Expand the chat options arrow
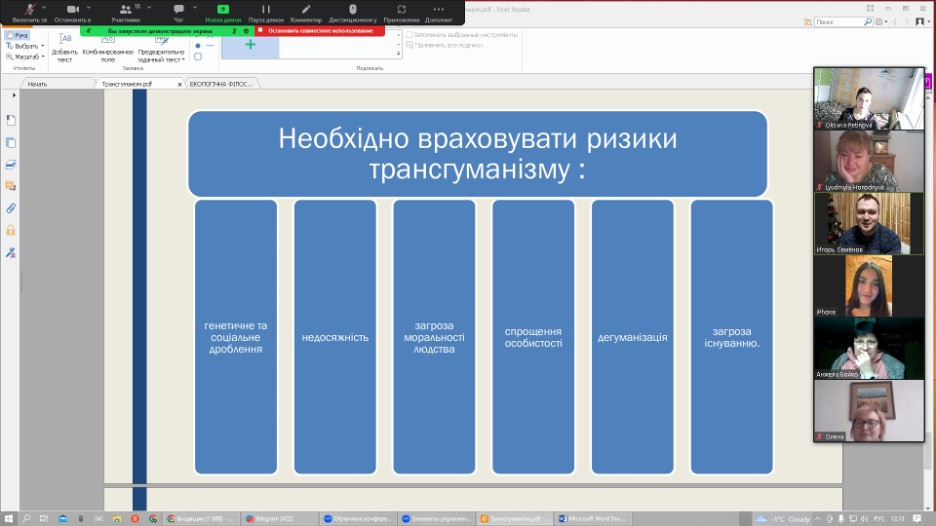The image size is (936, 526). click(x=195, y=8)
